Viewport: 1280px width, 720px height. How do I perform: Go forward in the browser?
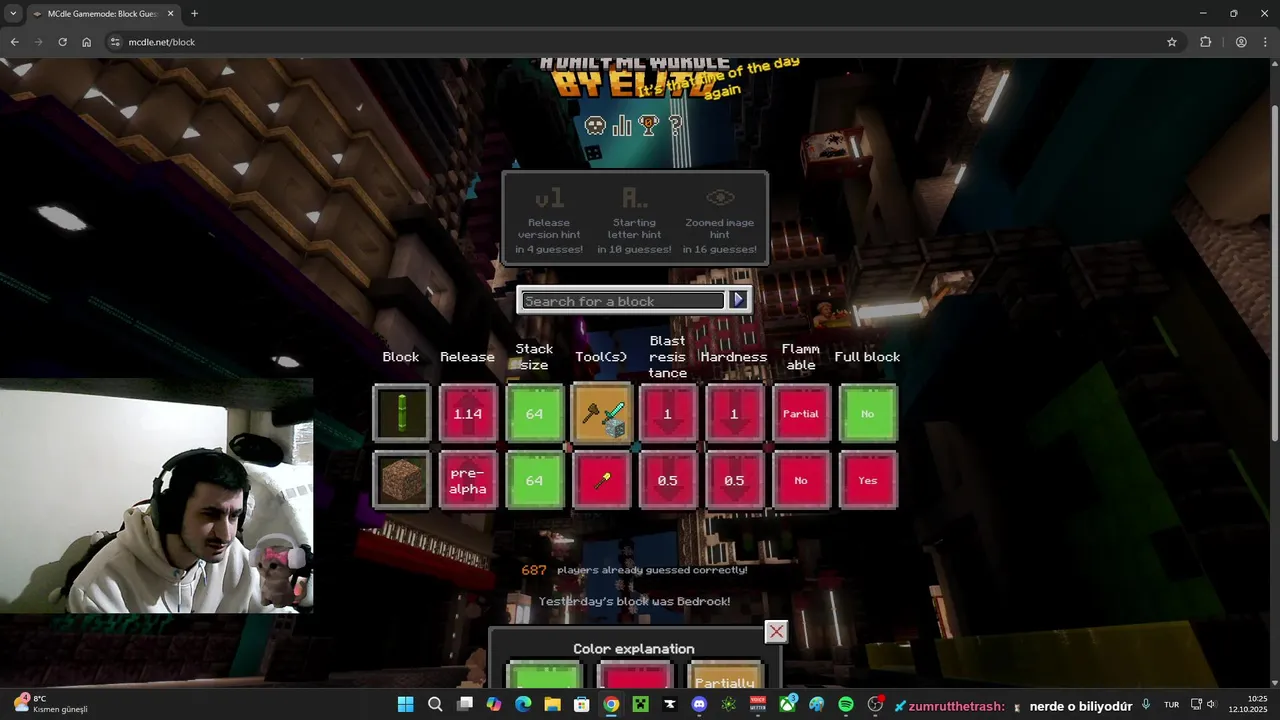pyautogui.click(x=38, y=42)
